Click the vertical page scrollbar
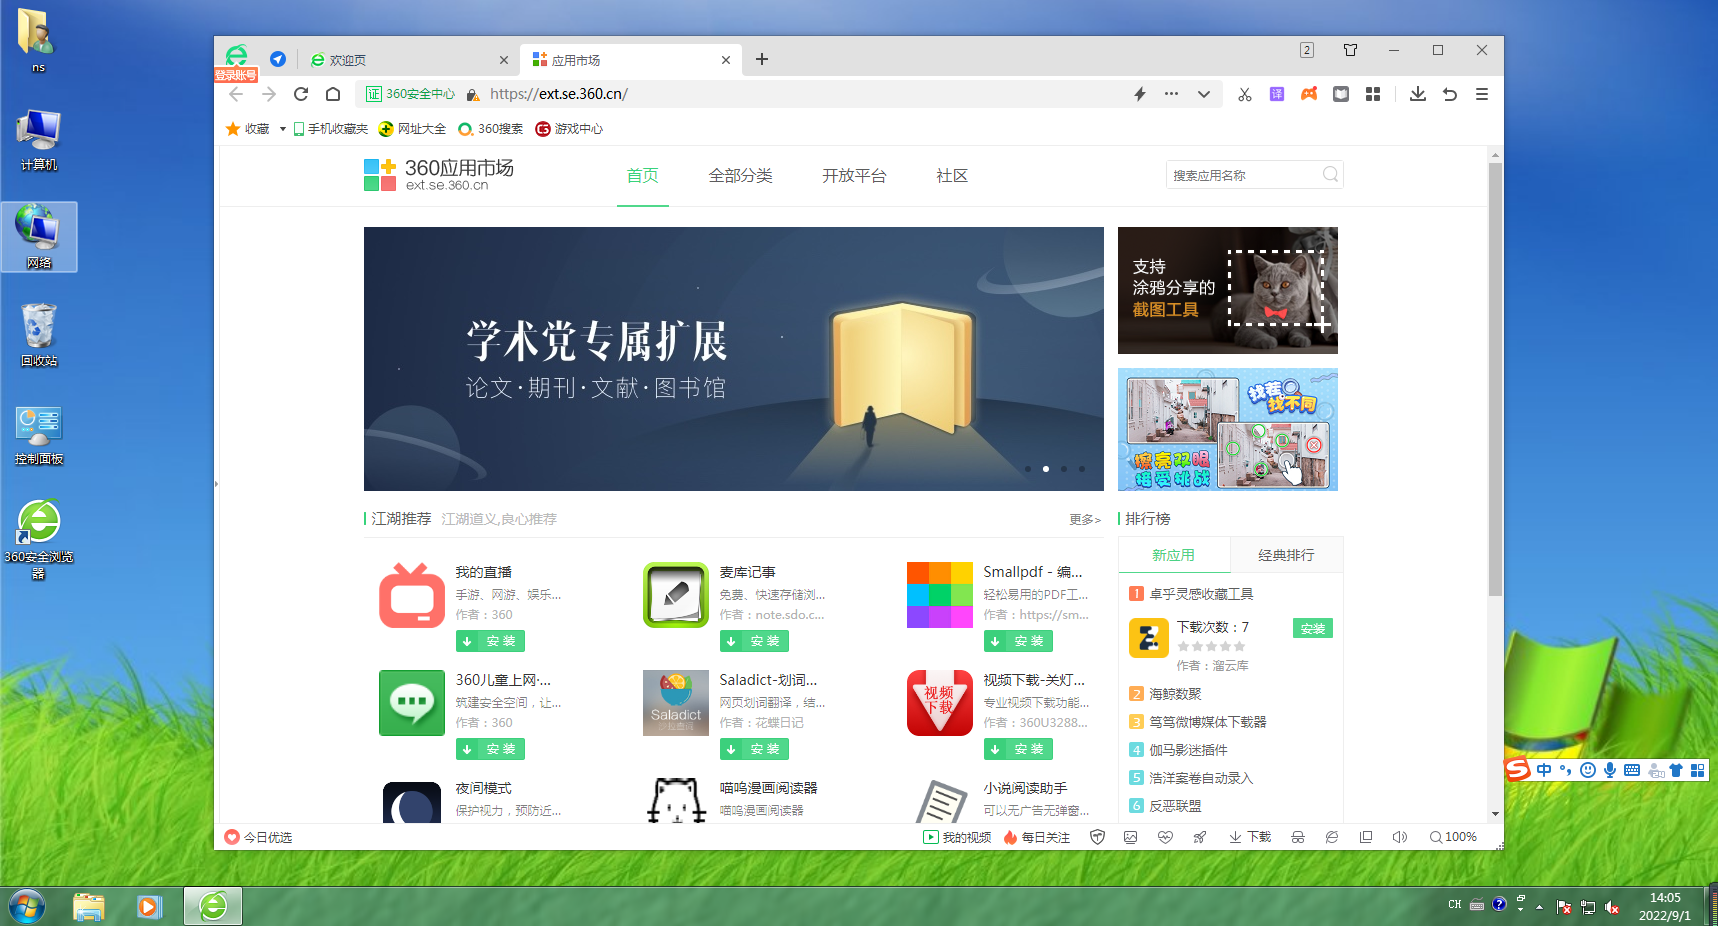The image size is (1718, 926). (x=1495, y=380)
